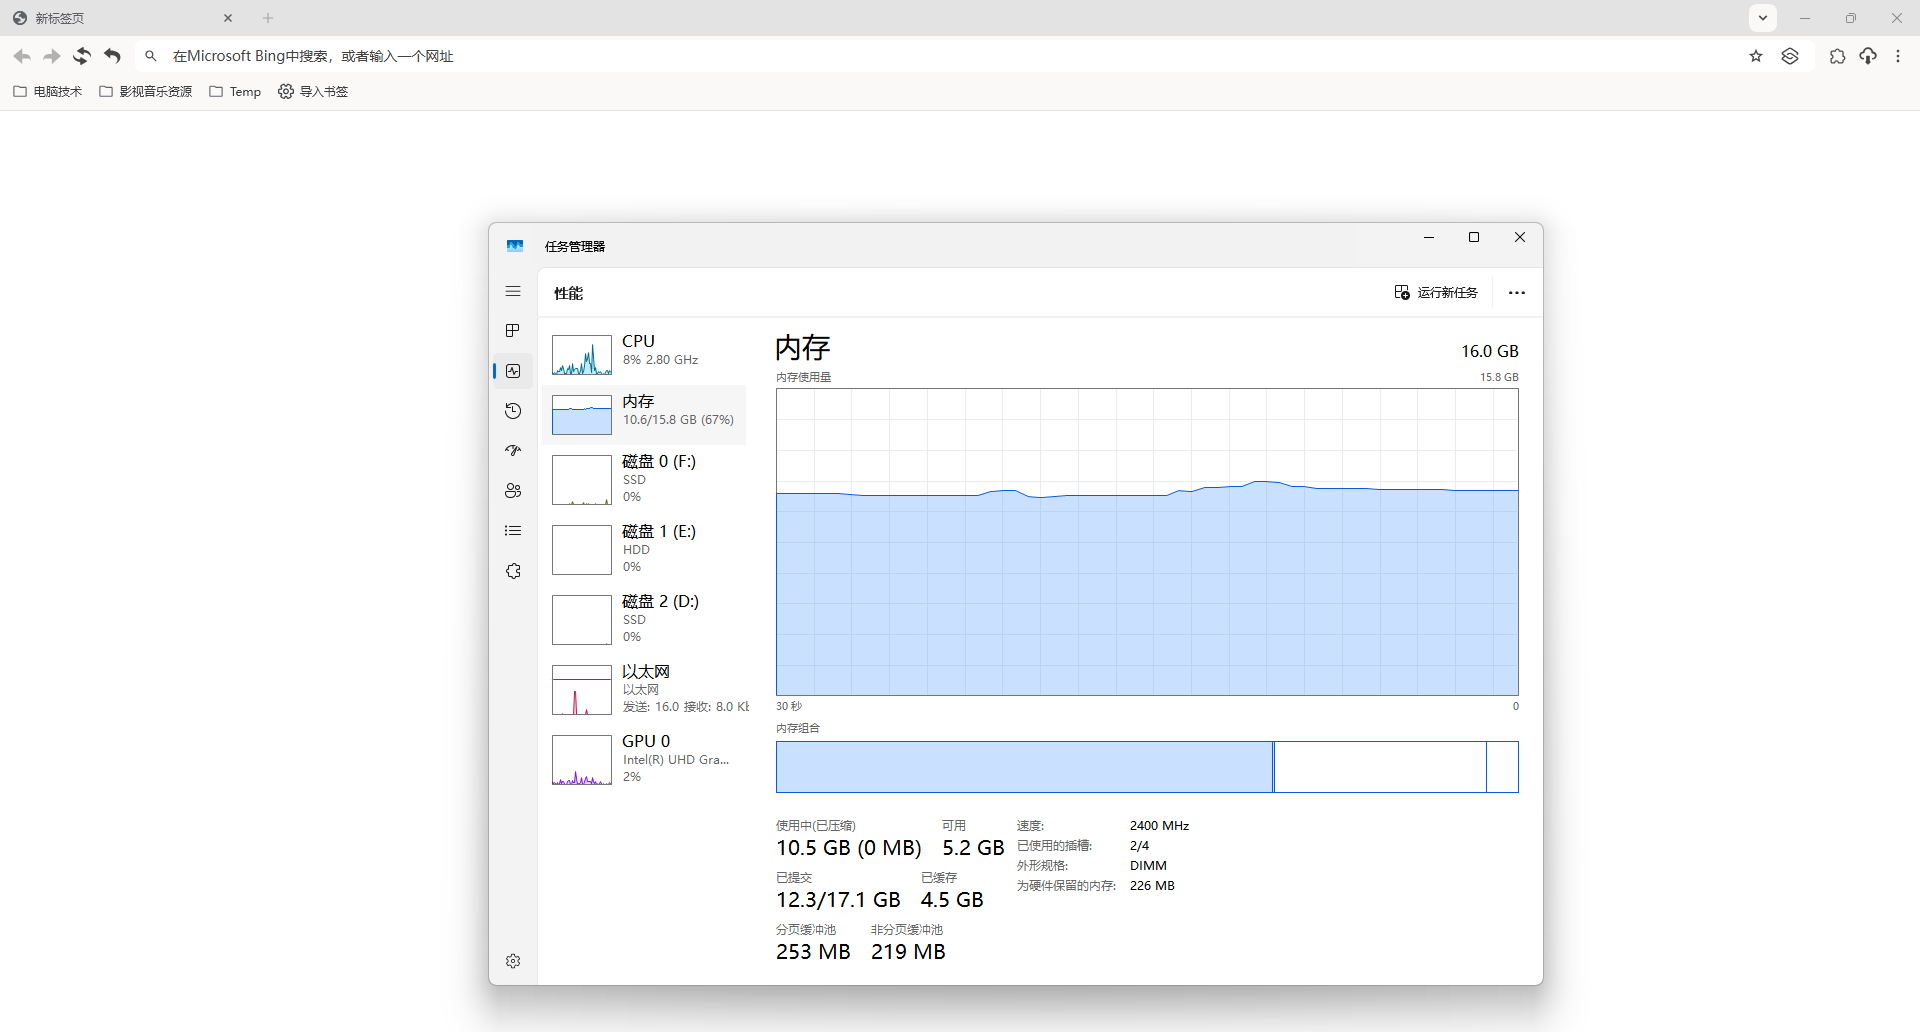Viewport: 1920px width, 1032px height.
Task: Click the 运行新任务 button
Action: pos(1436,293)
